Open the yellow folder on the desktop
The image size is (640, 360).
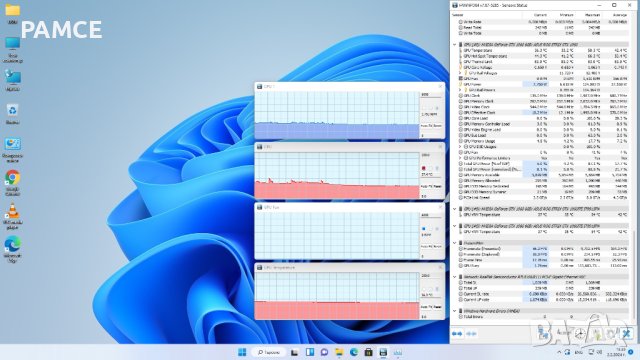[x=13, y=13]
